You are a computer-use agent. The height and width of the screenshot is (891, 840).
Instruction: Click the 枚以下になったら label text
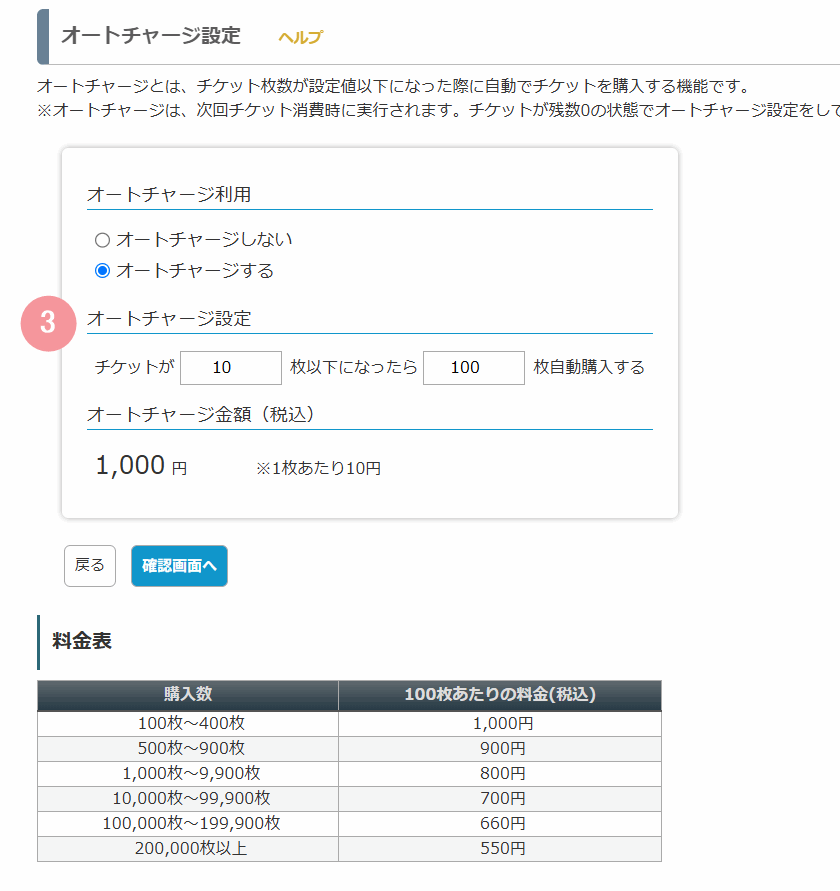click(x=354, y=368)
